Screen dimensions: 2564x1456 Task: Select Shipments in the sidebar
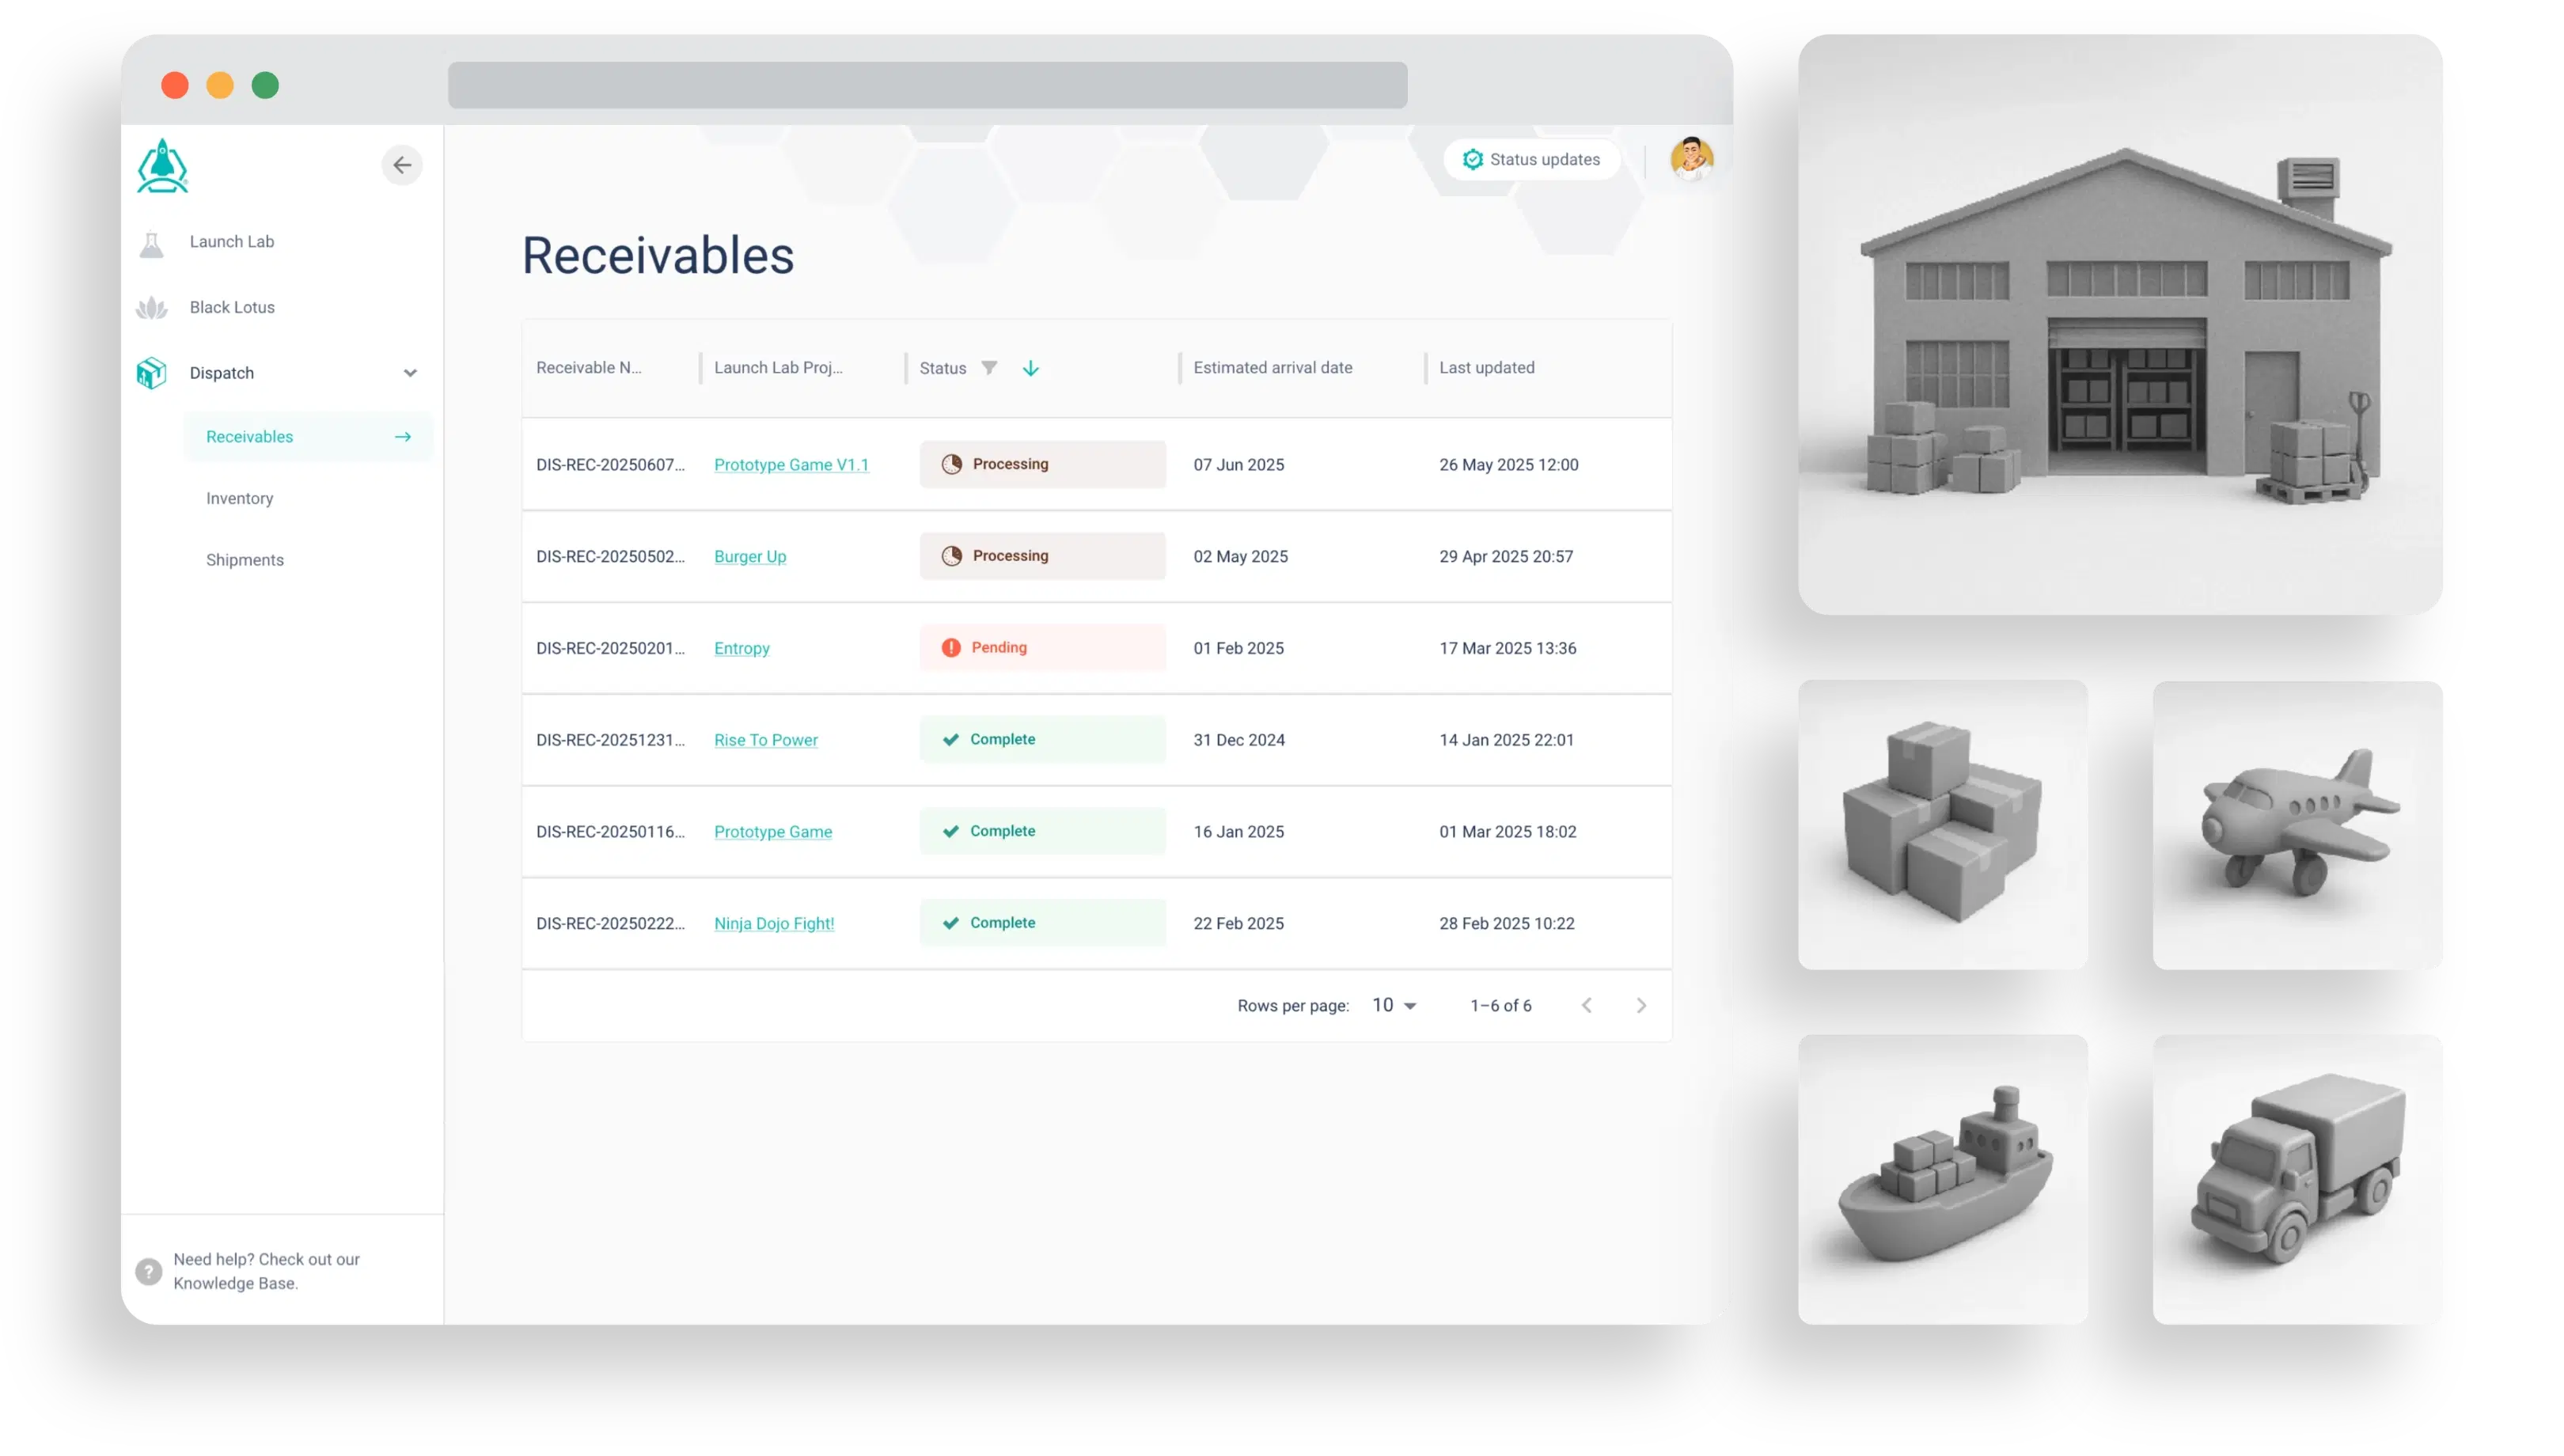point(245,560)
